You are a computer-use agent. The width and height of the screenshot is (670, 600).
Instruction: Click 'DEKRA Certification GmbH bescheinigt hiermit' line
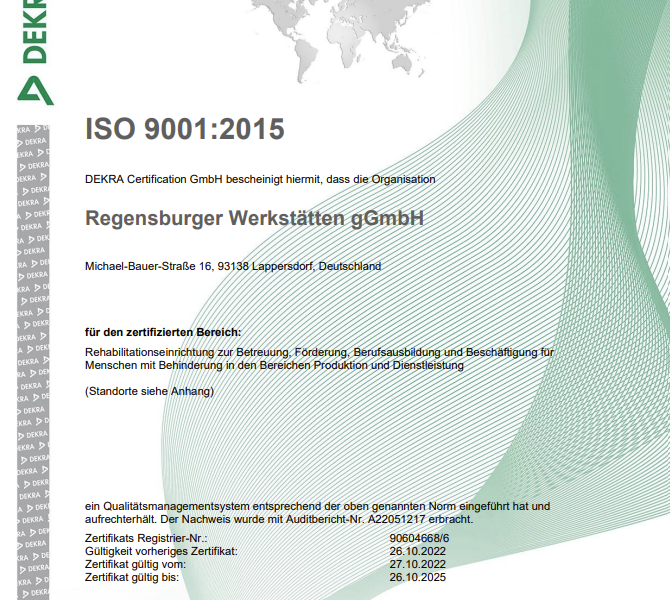click(260, 179)
